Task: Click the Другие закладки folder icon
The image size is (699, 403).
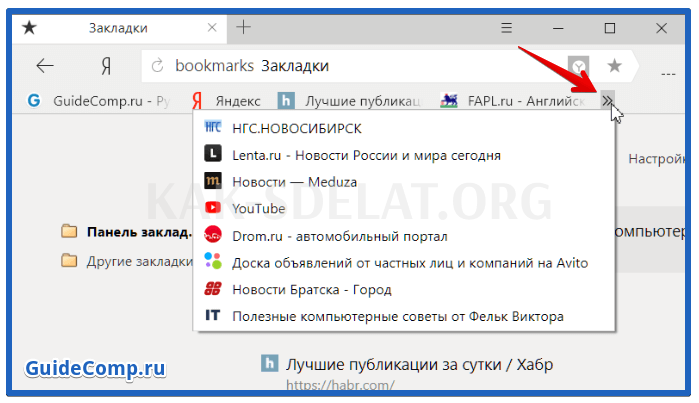Action: pos(69,260)
